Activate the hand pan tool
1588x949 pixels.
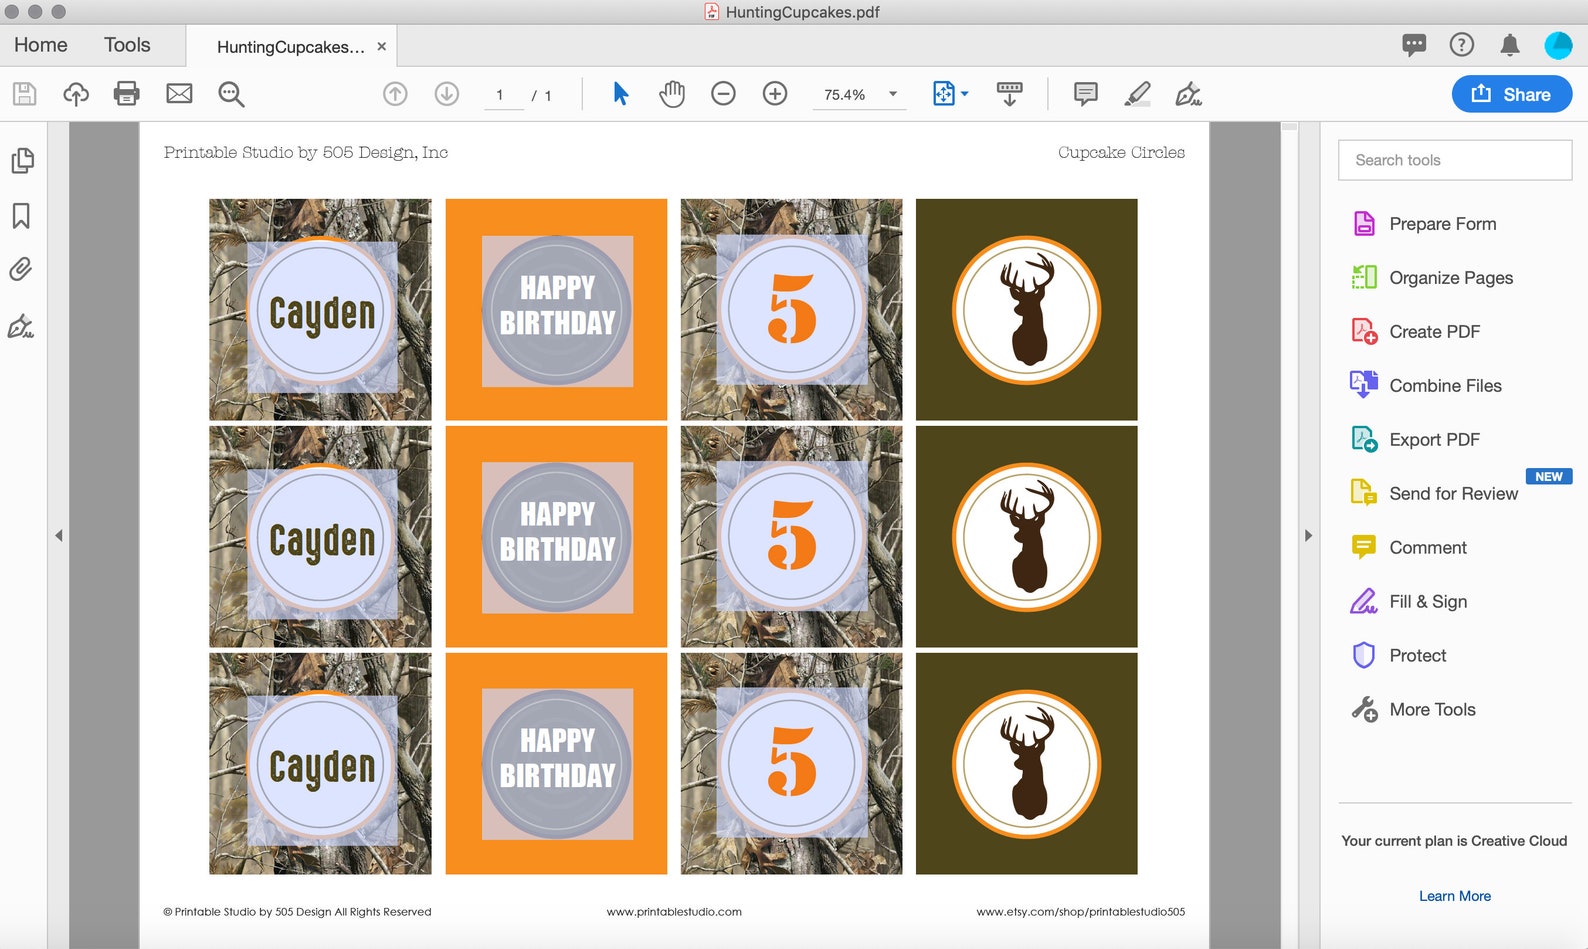(x=672, y=94)
